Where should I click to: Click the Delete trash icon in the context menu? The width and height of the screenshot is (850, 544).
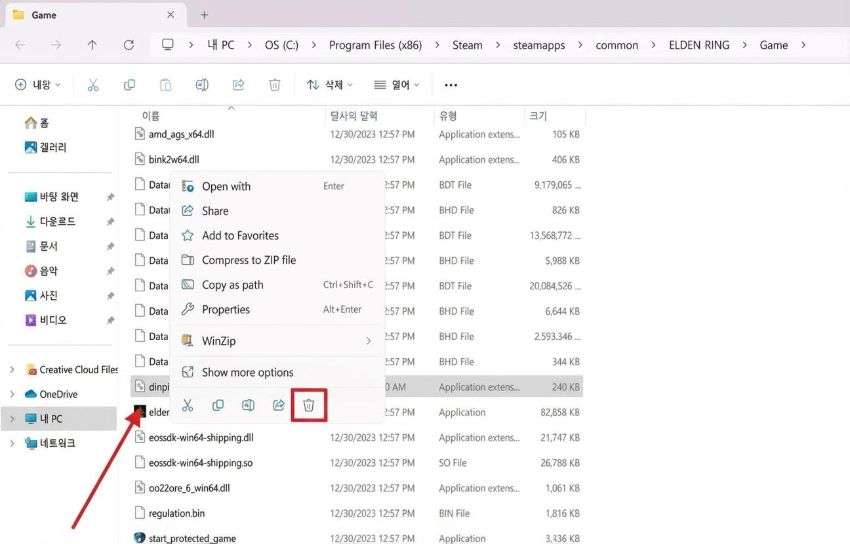[309, 405]
